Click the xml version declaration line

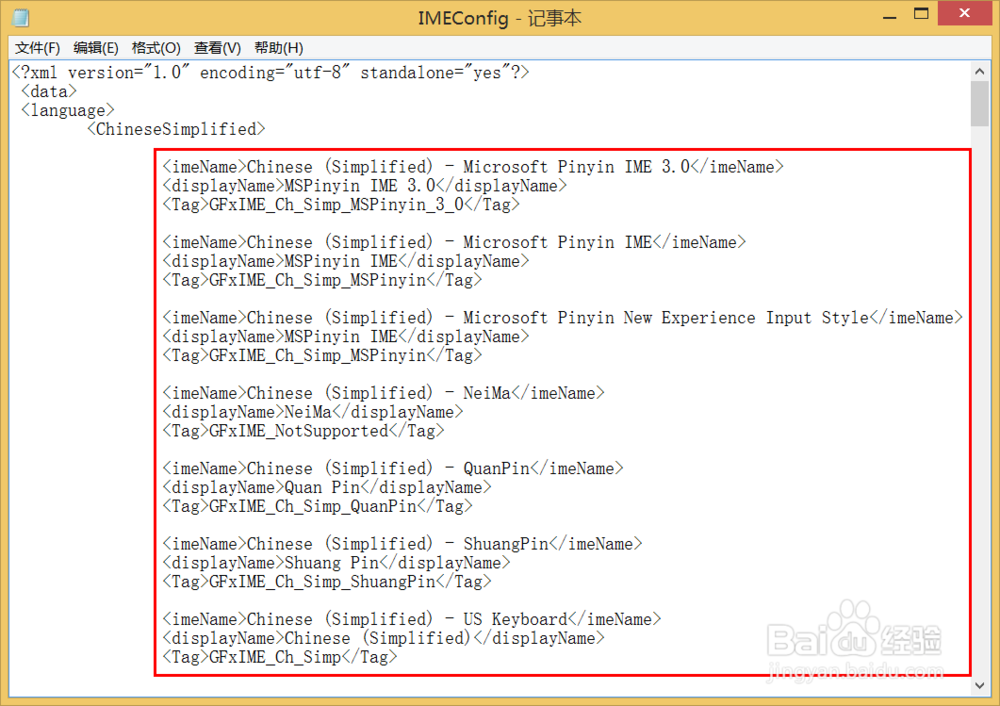(270, 73)
